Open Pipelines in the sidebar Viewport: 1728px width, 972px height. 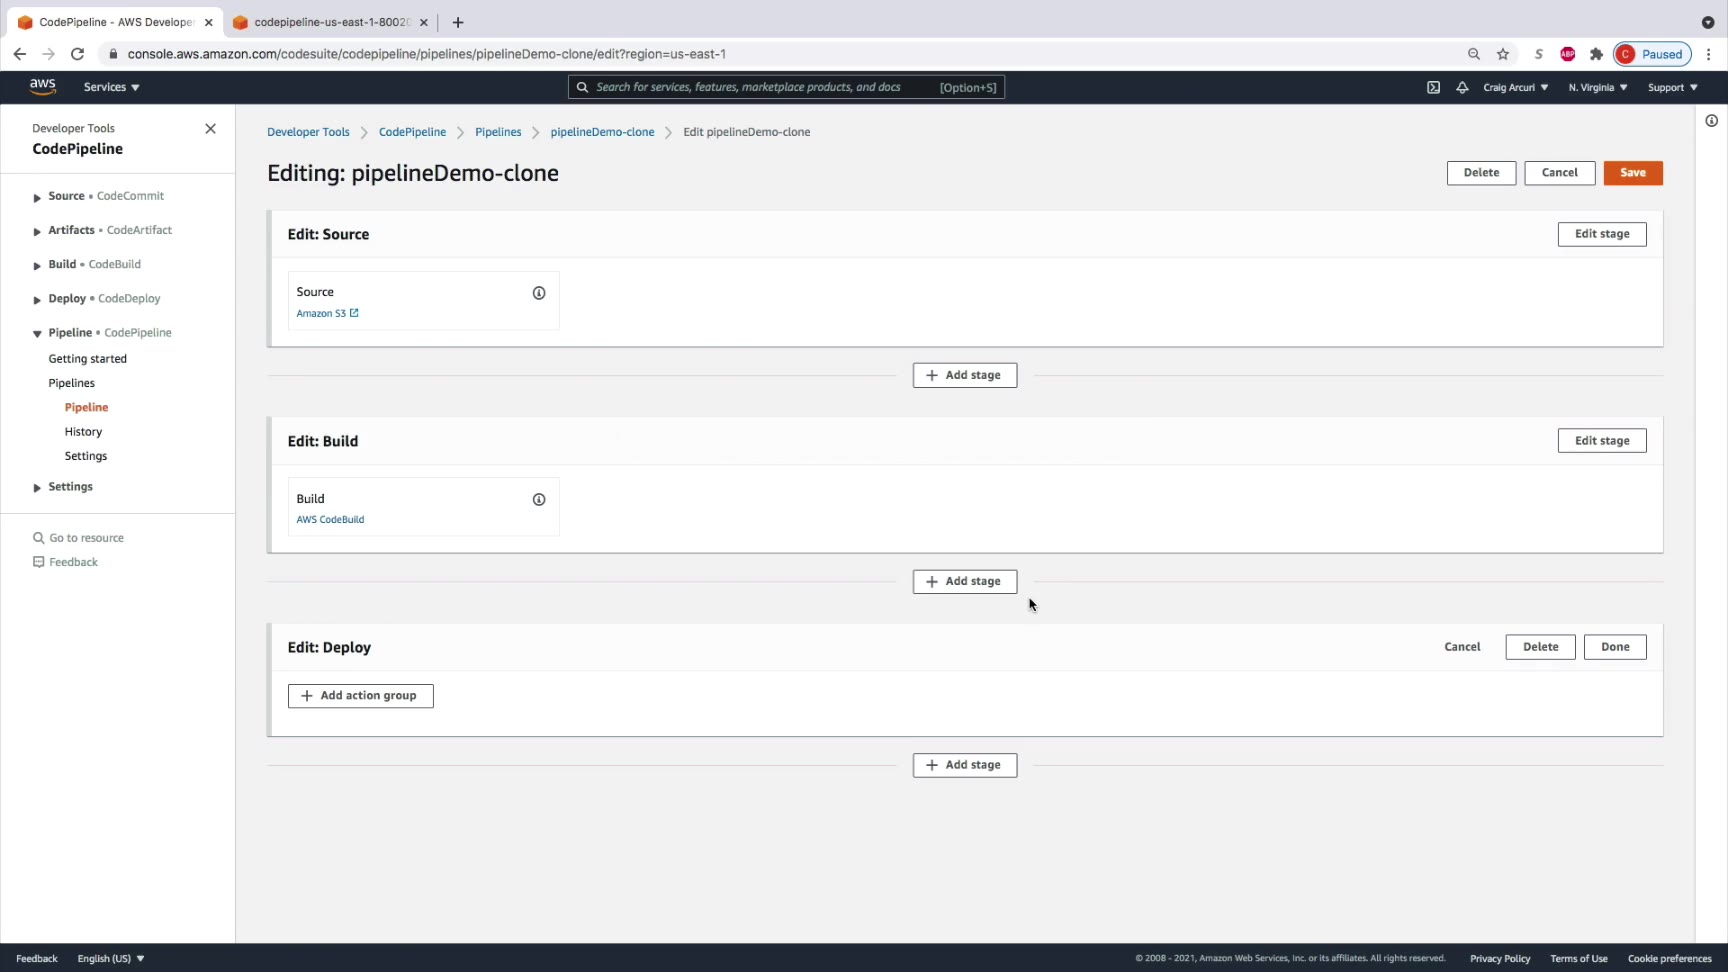[x=72, y=383]
